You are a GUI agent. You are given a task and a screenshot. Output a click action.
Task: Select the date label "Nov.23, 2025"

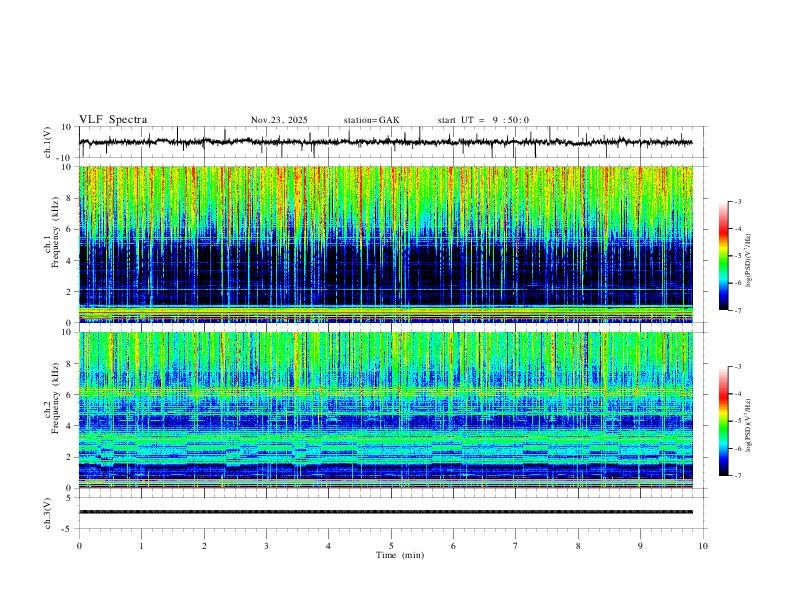279,120
